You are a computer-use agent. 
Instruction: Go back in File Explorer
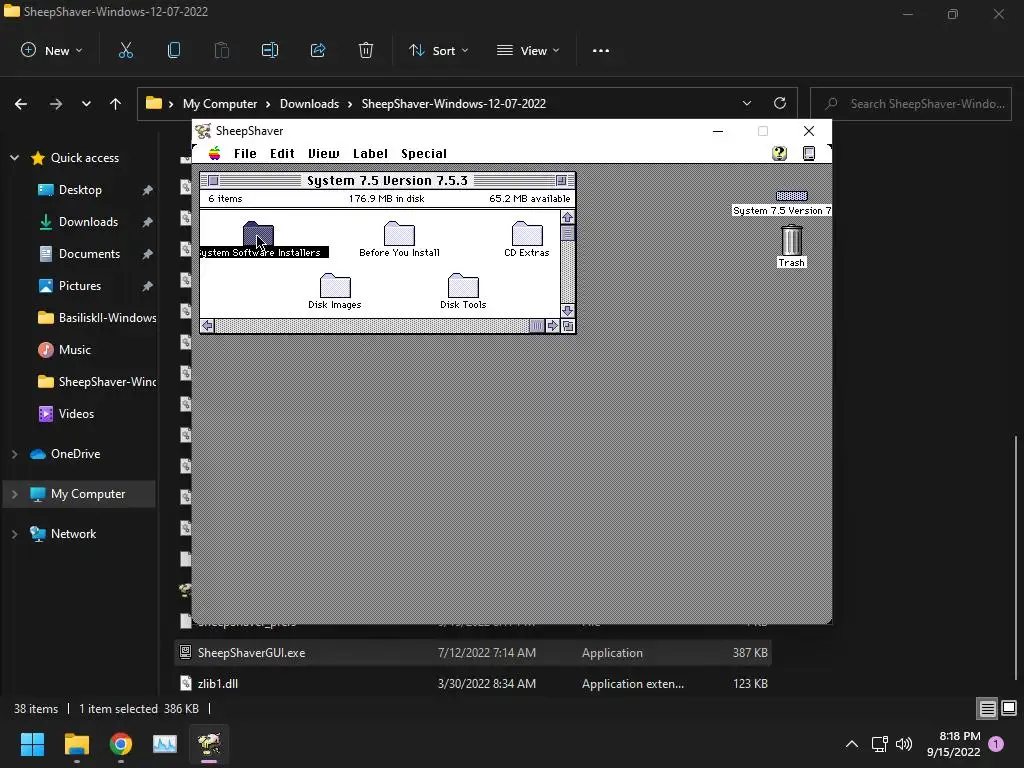point(21,104)
